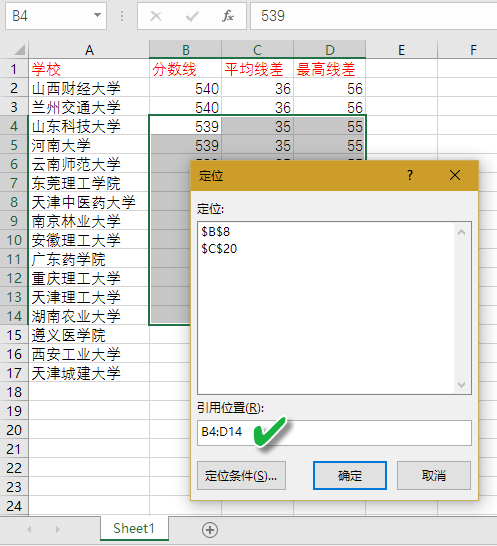Select column F header
Screen dimensions: 497x546
tap(473, 50)
